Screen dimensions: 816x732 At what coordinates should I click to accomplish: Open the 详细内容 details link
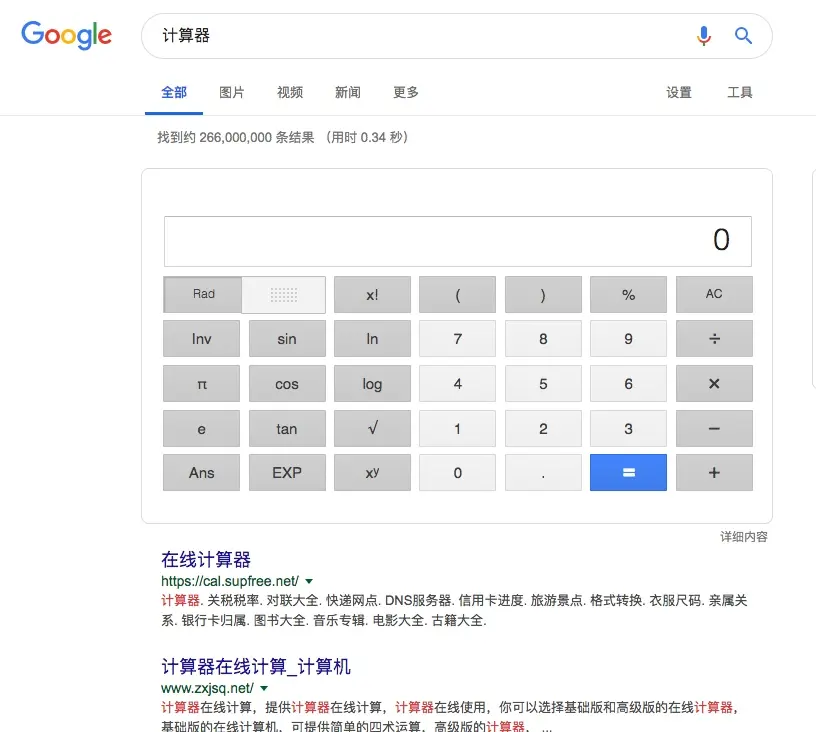pos(744,536)
